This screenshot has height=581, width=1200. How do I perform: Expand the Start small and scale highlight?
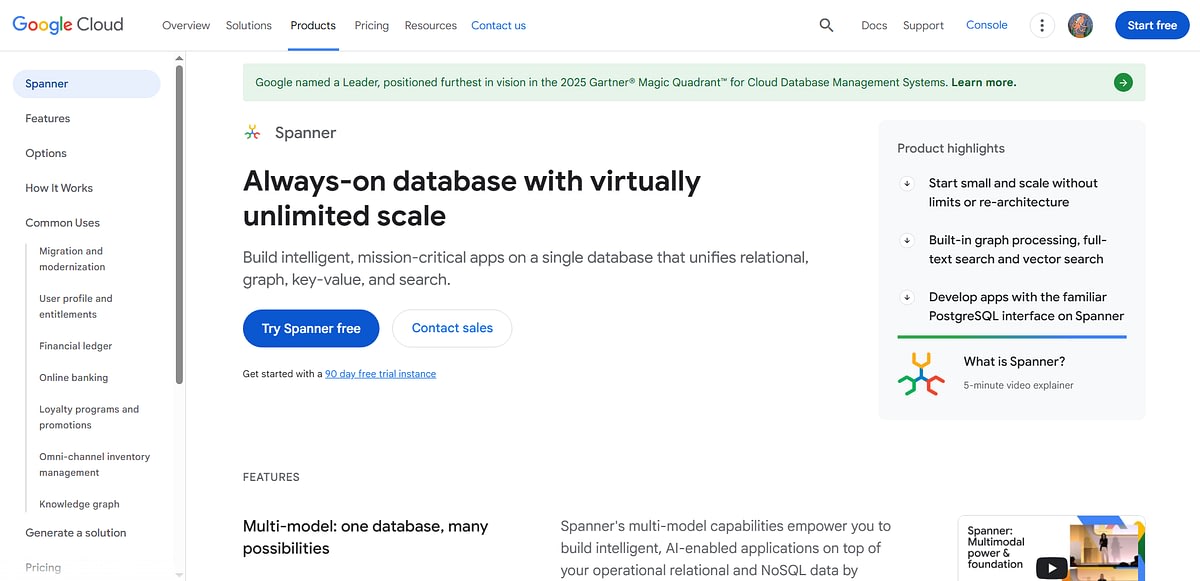tap(907, 184)
